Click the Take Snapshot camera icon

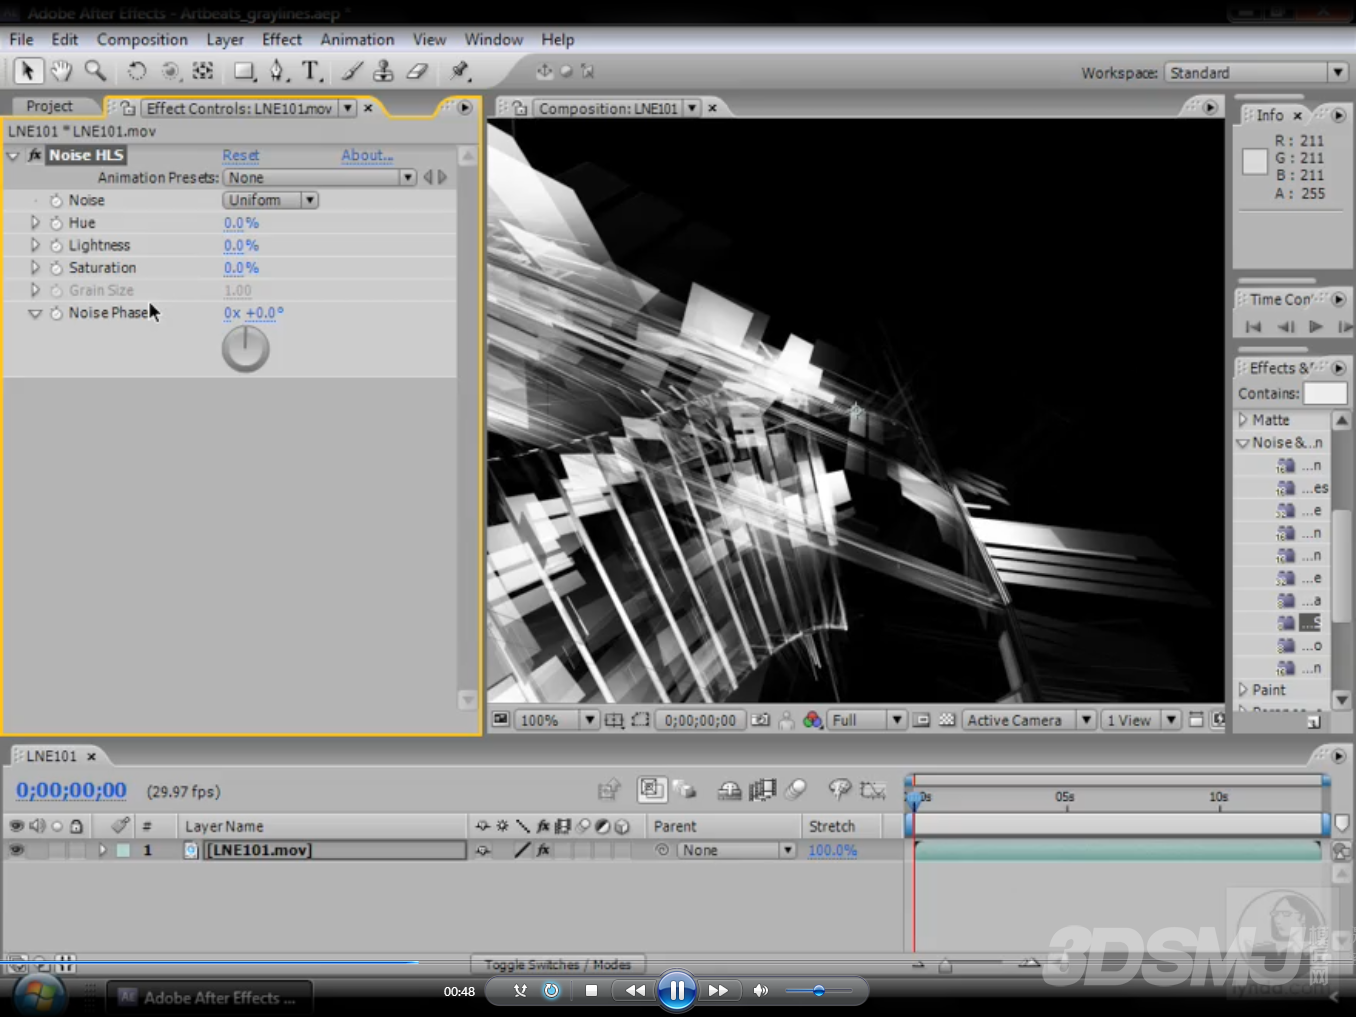pos(761,720)
